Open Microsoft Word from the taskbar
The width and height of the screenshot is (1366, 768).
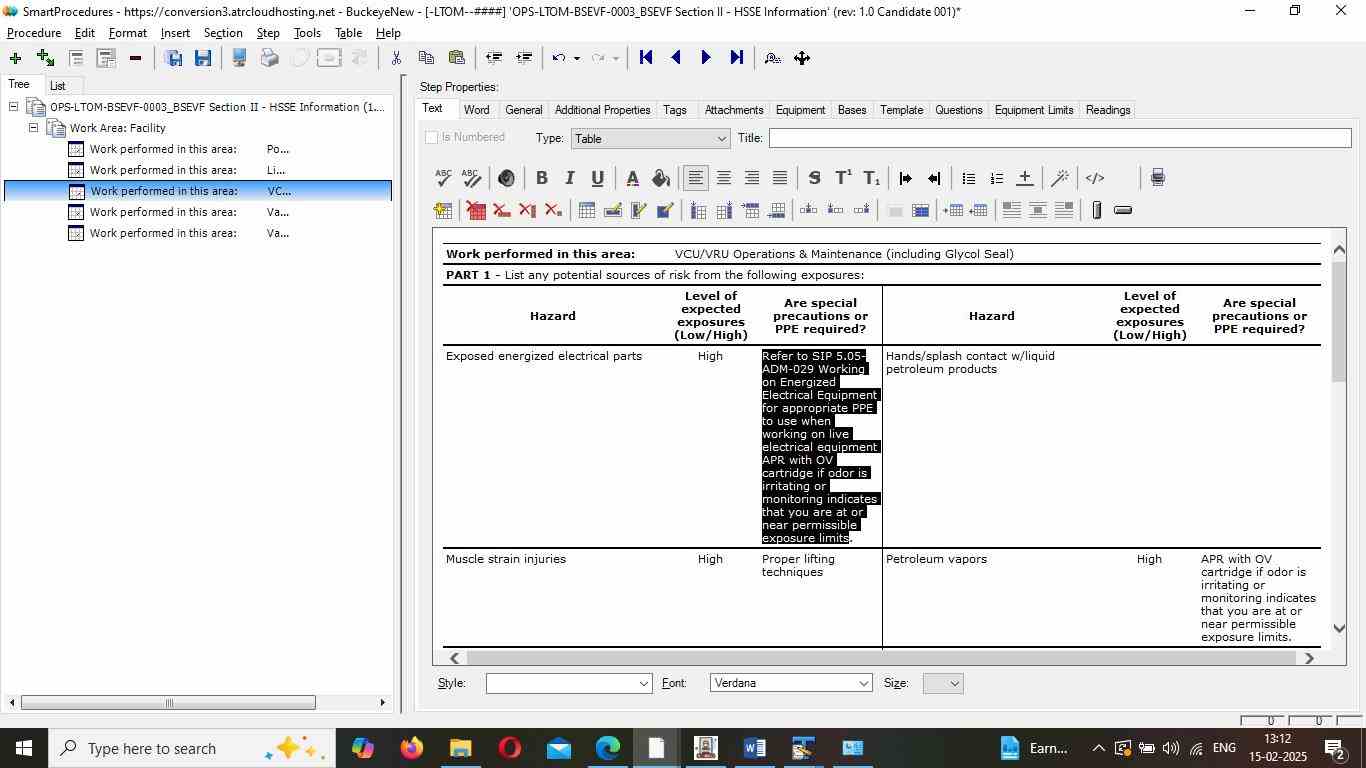[755, 748]
